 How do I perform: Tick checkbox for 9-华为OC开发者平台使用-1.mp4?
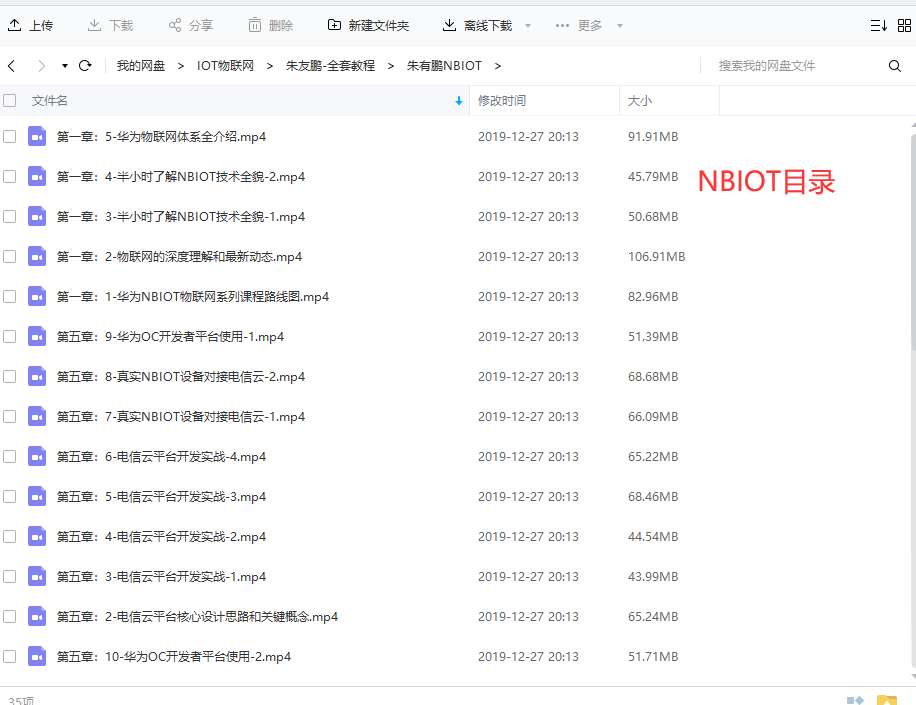10,336
